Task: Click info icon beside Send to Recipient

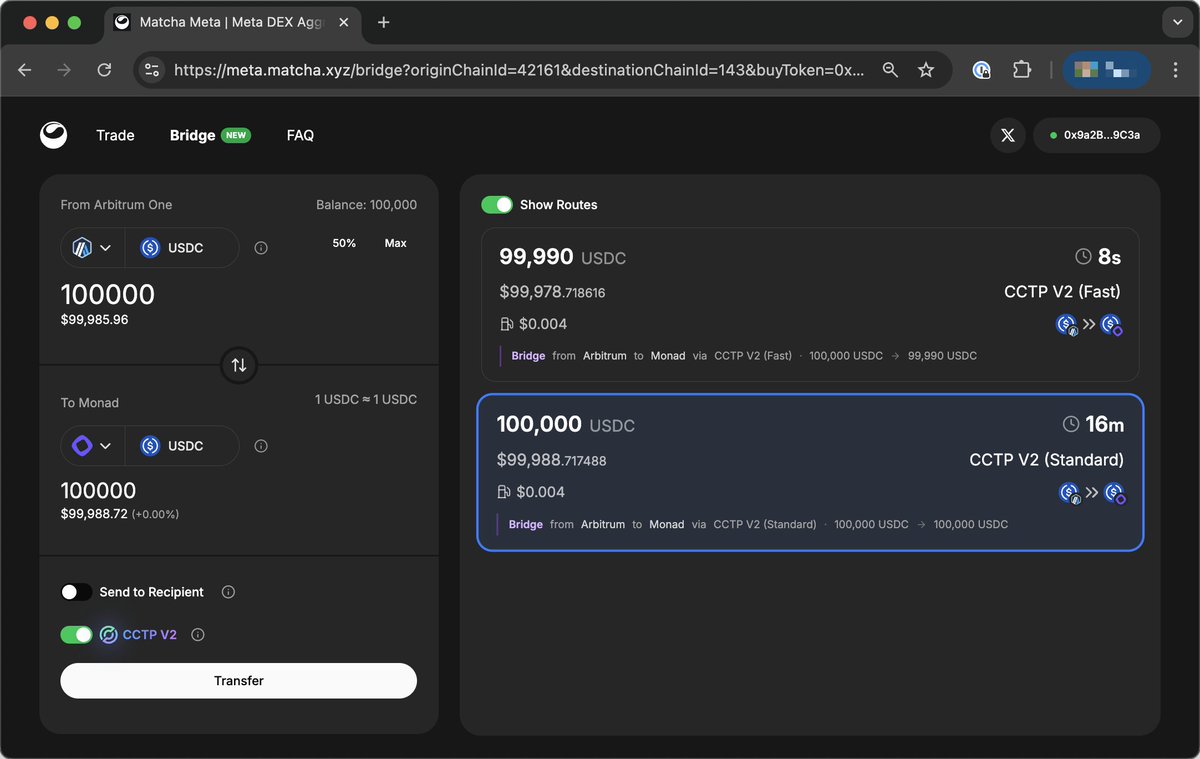Action: (x=228, y=592)
